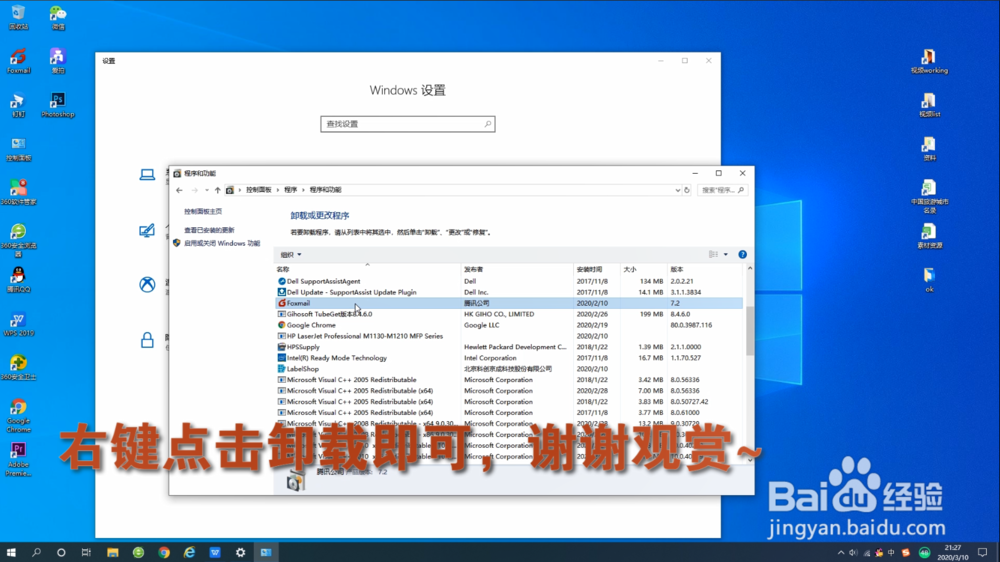1000x562 pixels.
Task: Open the WeChat desktop icon
Action: click(x=58, y=17)
